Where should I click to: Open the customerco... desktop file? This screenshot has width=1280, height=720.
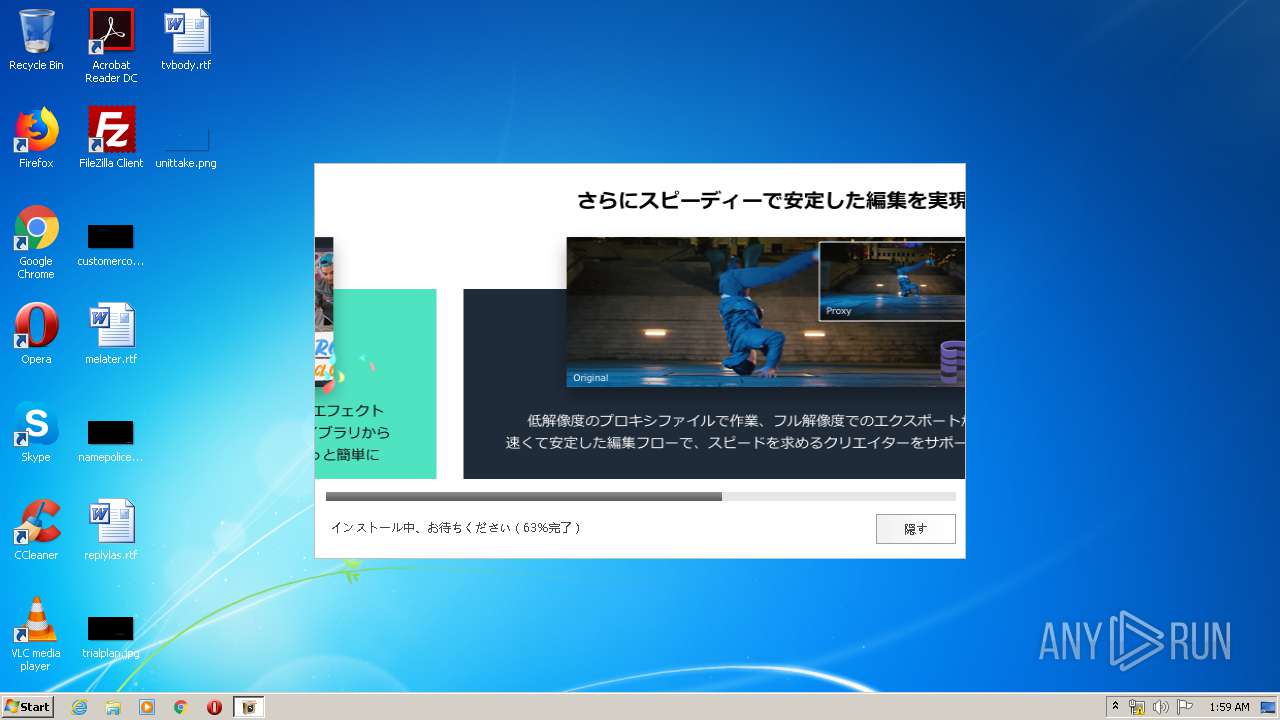(x=111, y=245)
